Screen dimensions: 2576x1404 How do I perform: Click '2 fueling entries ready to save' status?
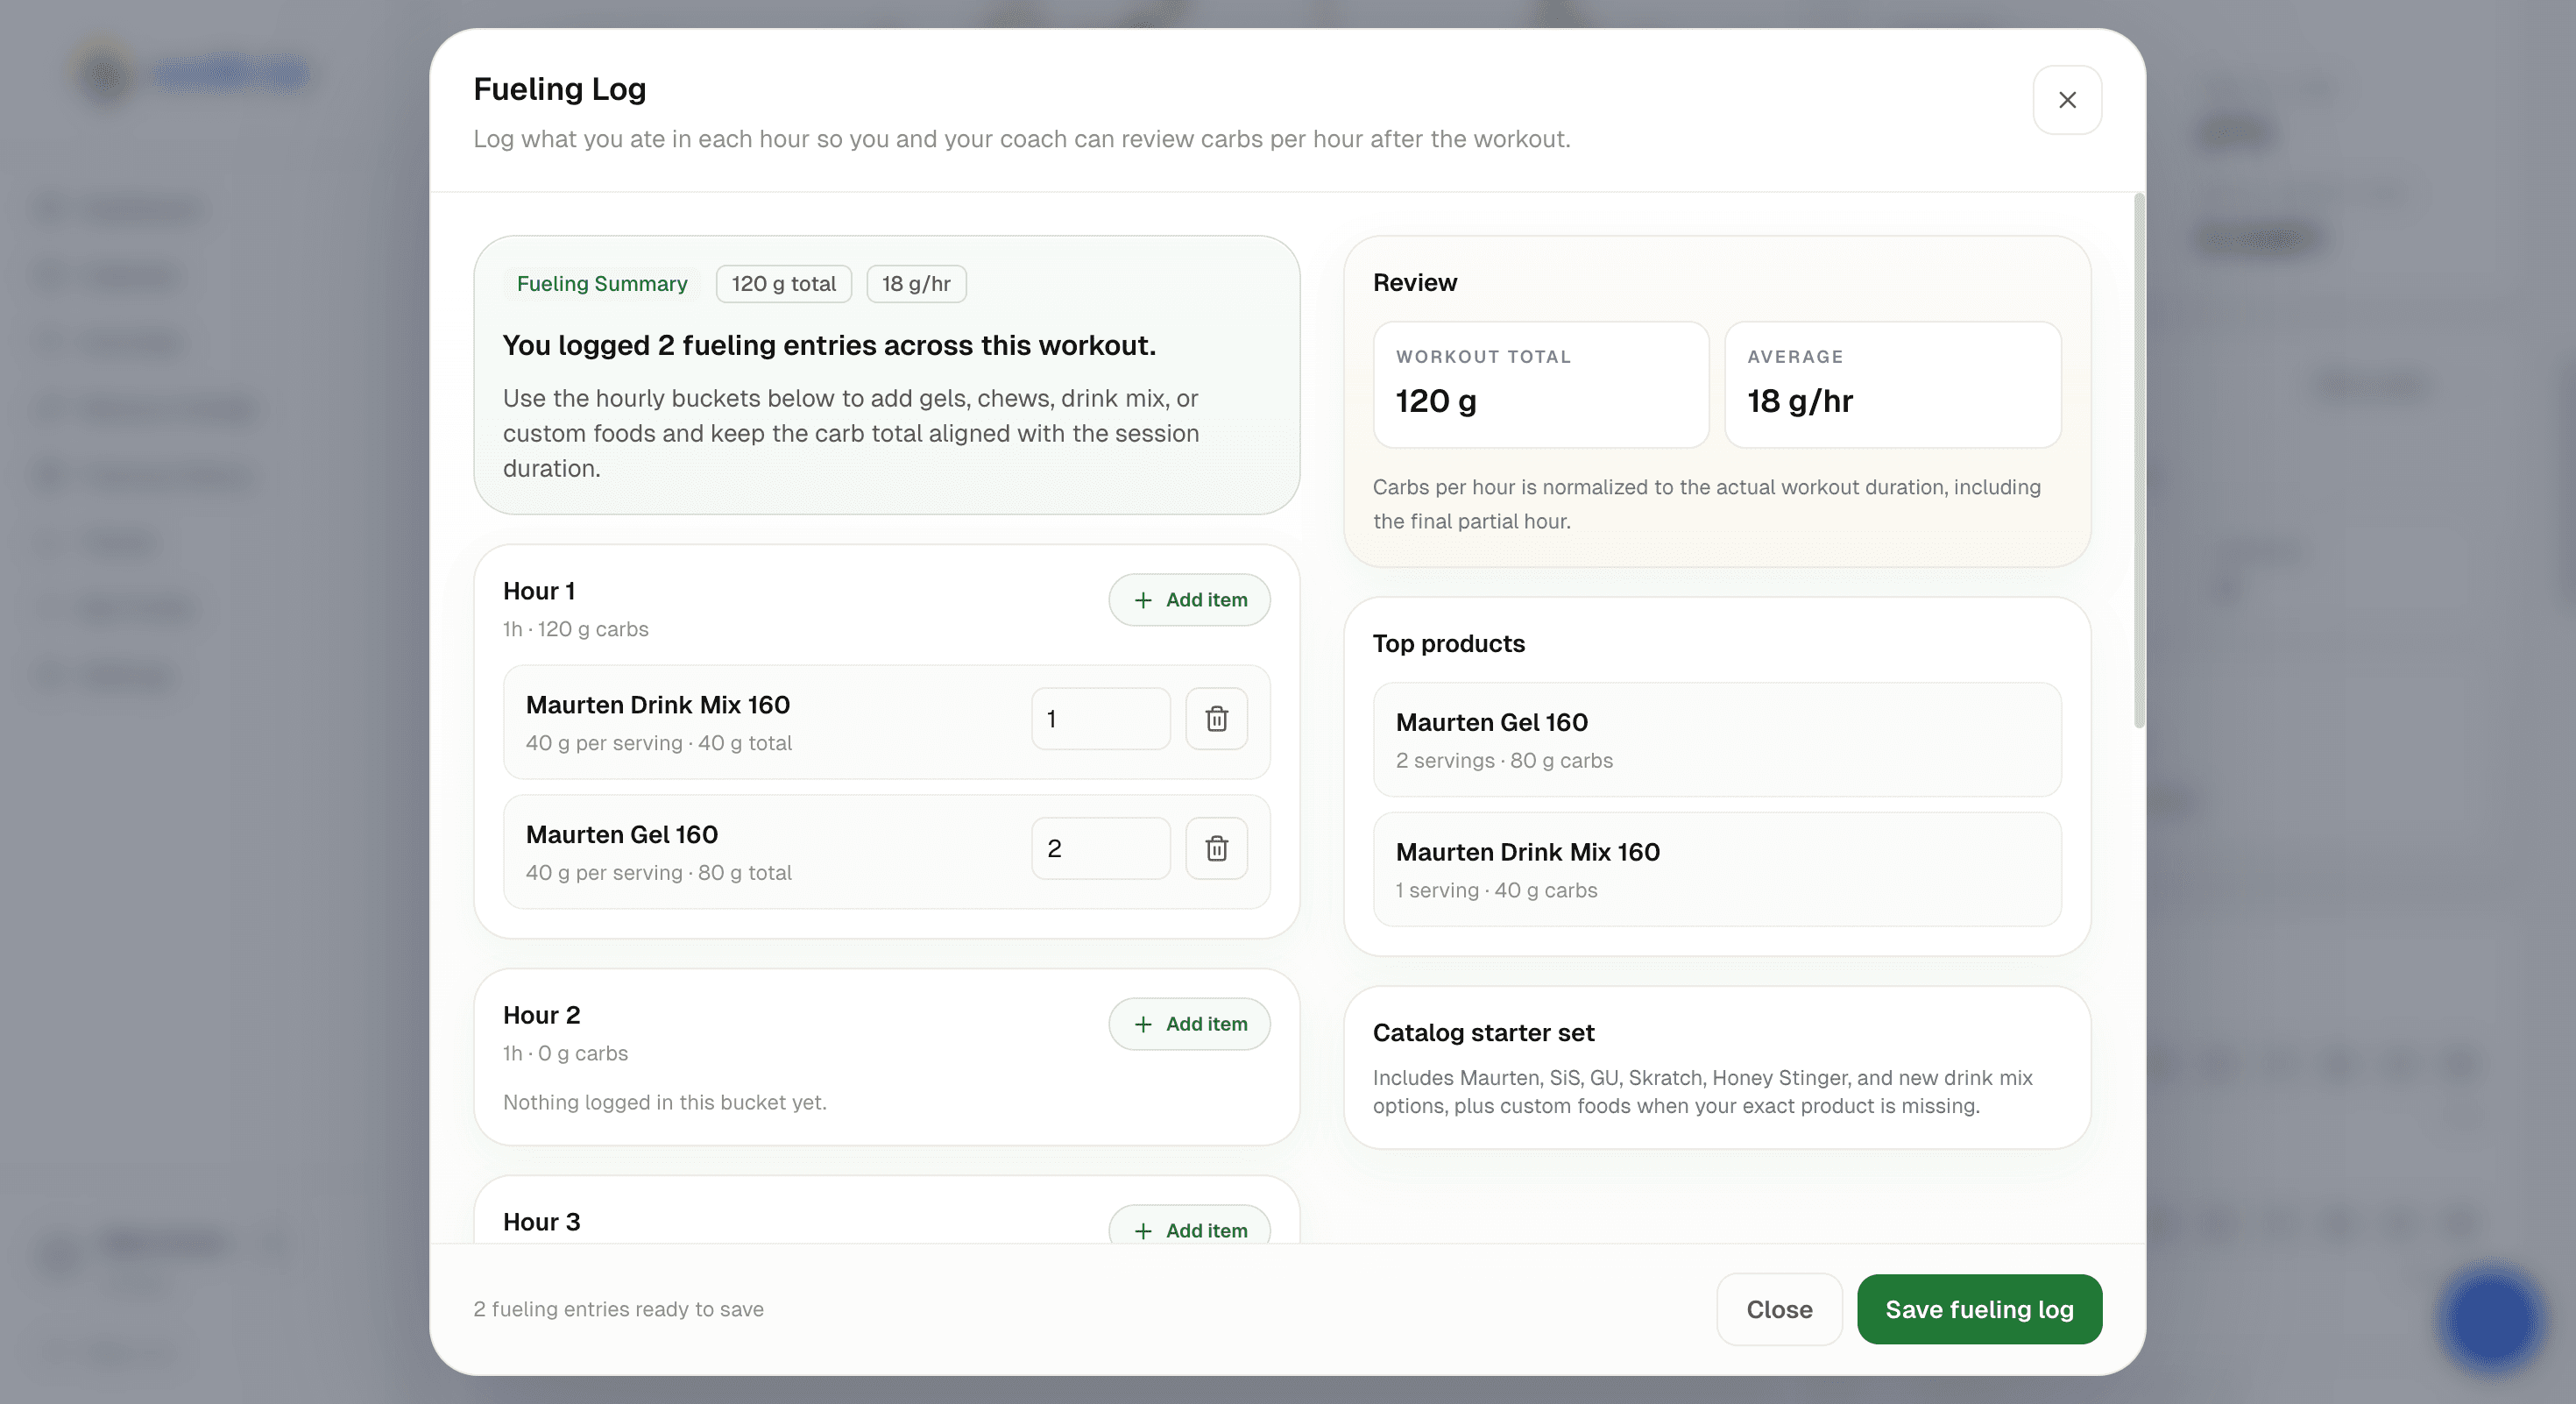coord(618,1309)
